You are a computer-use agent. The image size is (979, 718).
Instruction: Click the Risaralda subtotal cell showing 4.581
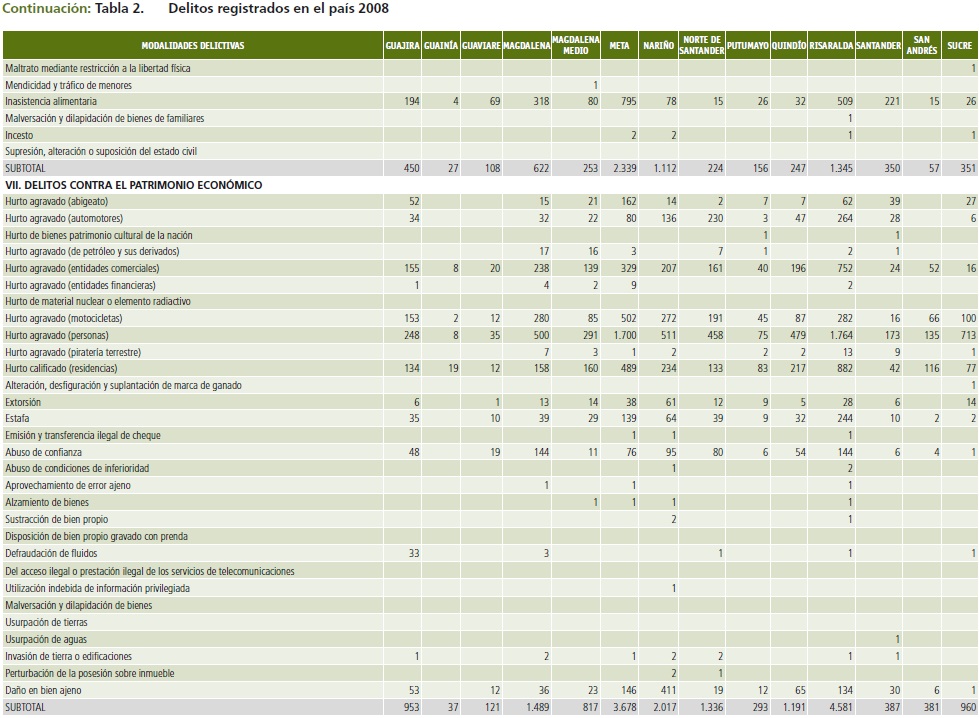pos(836,707)
